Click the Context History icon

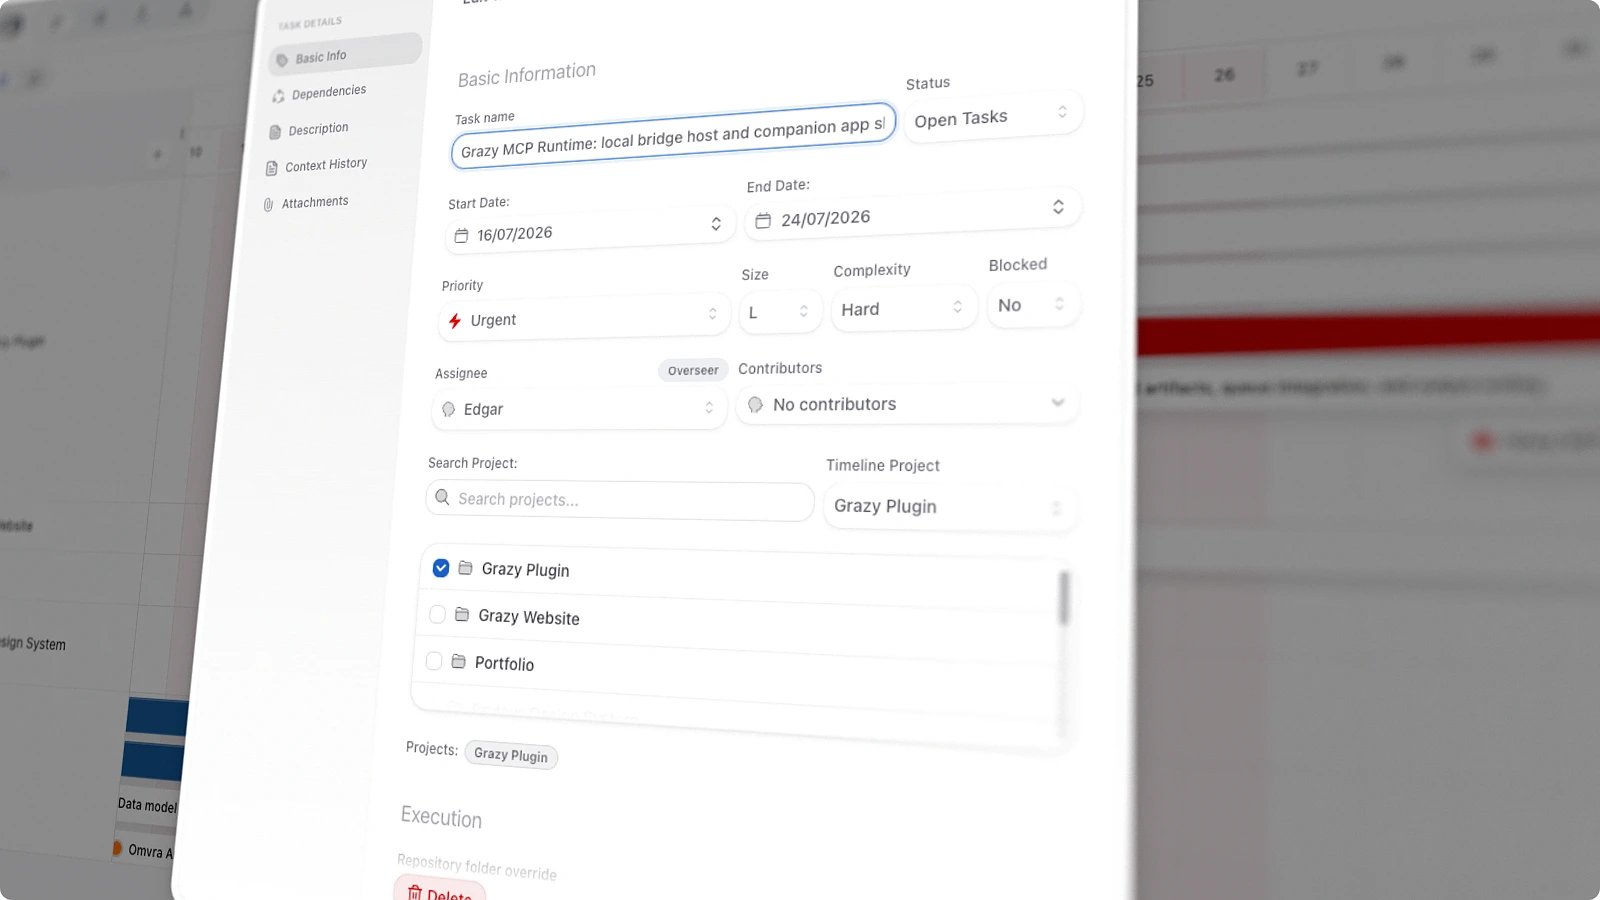[271, 168]
